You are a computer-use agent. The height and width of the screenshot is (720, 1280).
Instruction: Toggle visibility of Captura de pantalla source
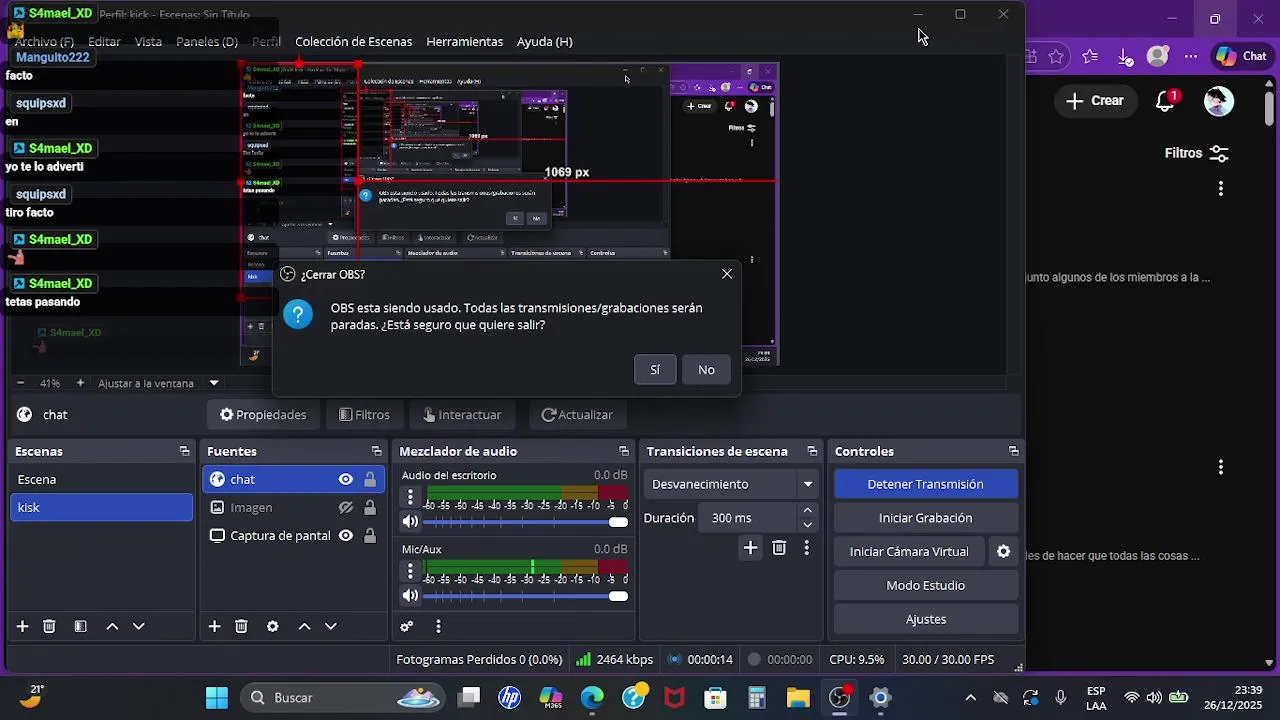pyautogui.click(x=346, y=536)
